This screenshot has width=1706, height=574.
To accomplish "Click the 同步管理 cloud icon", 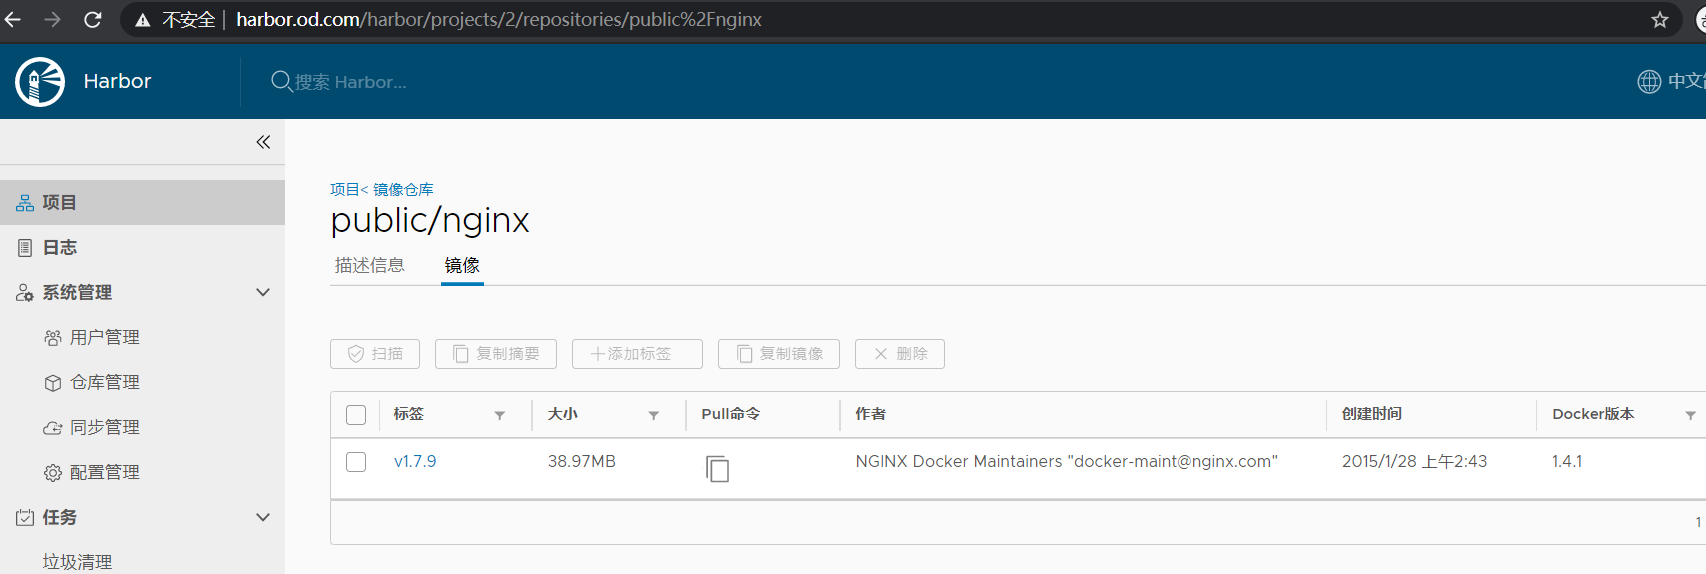I will pyautogui.click(x=53, y=428).
